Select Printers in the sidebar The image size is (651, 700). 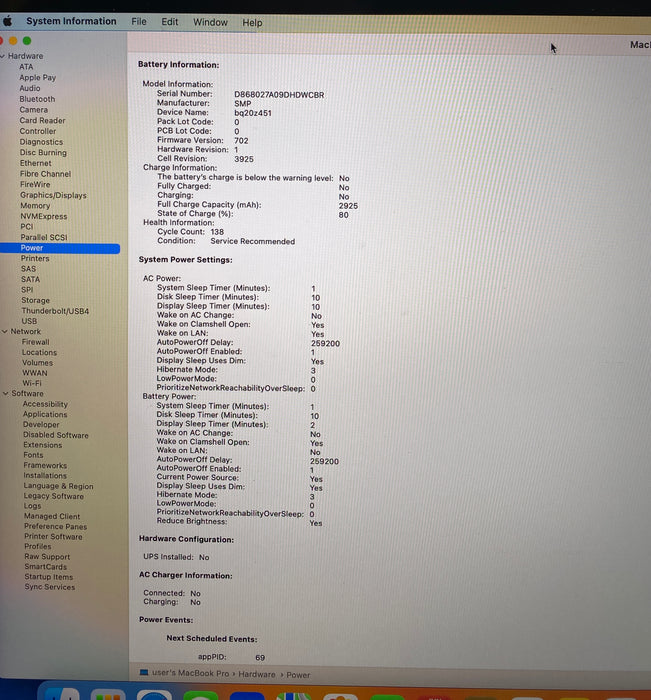[35, 258]
